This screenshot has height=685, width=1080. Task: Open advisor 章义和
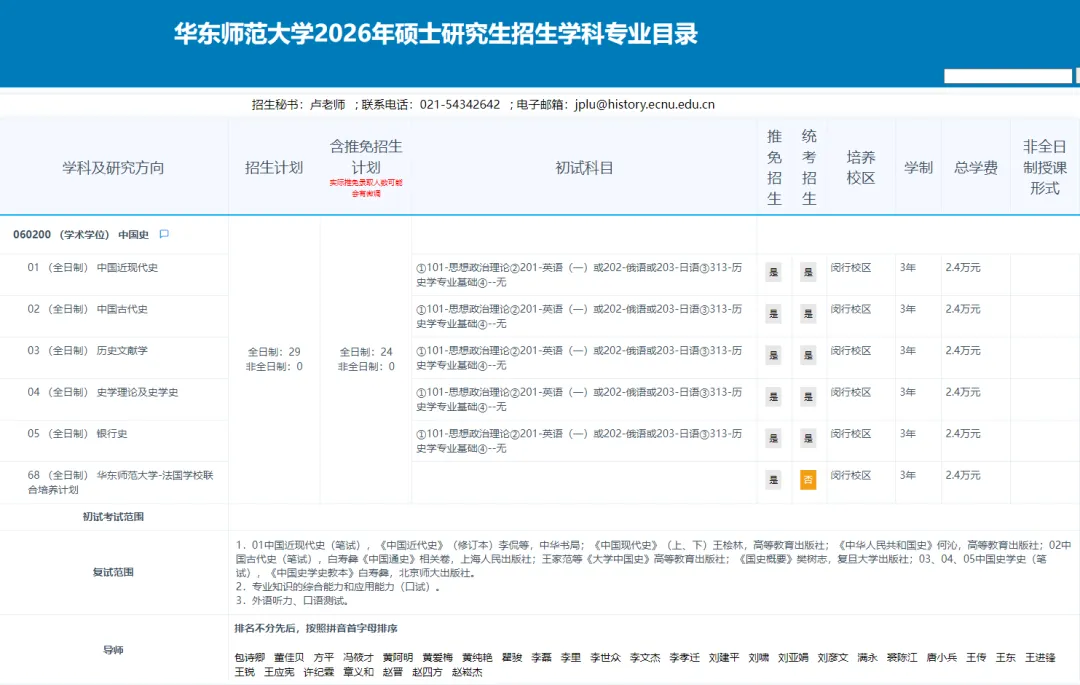tap(358, 672)
